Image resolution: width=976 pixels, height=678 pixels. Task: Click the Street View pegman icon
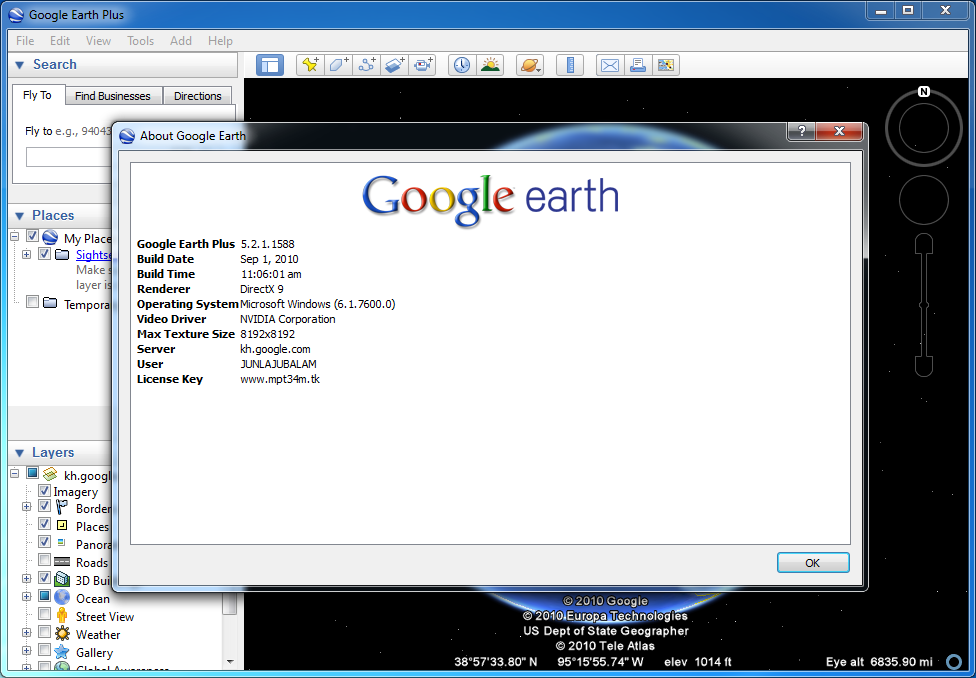point(62,616)
